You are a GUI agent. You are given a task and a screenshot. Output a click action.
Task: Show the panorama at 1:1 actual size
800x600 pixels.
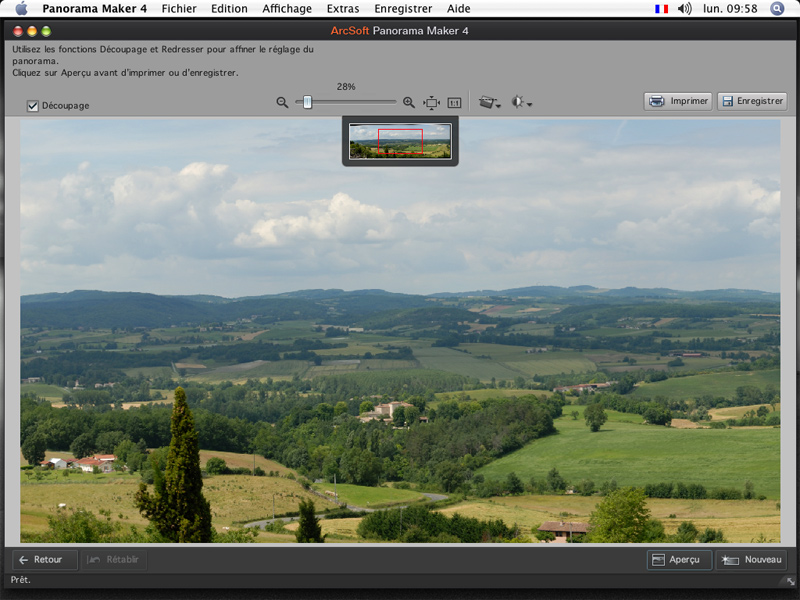(454, 103)
